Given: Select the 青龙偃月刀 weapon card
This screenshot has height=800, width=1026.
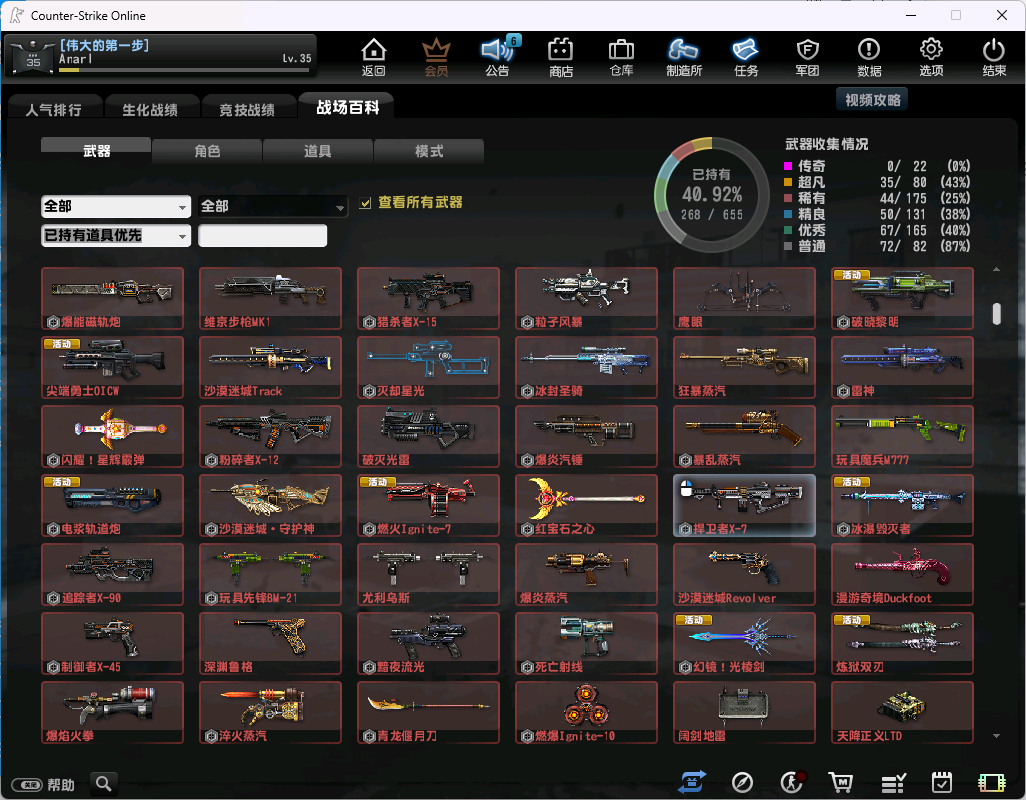Looking at the screenshot, I should click(429, 712).
